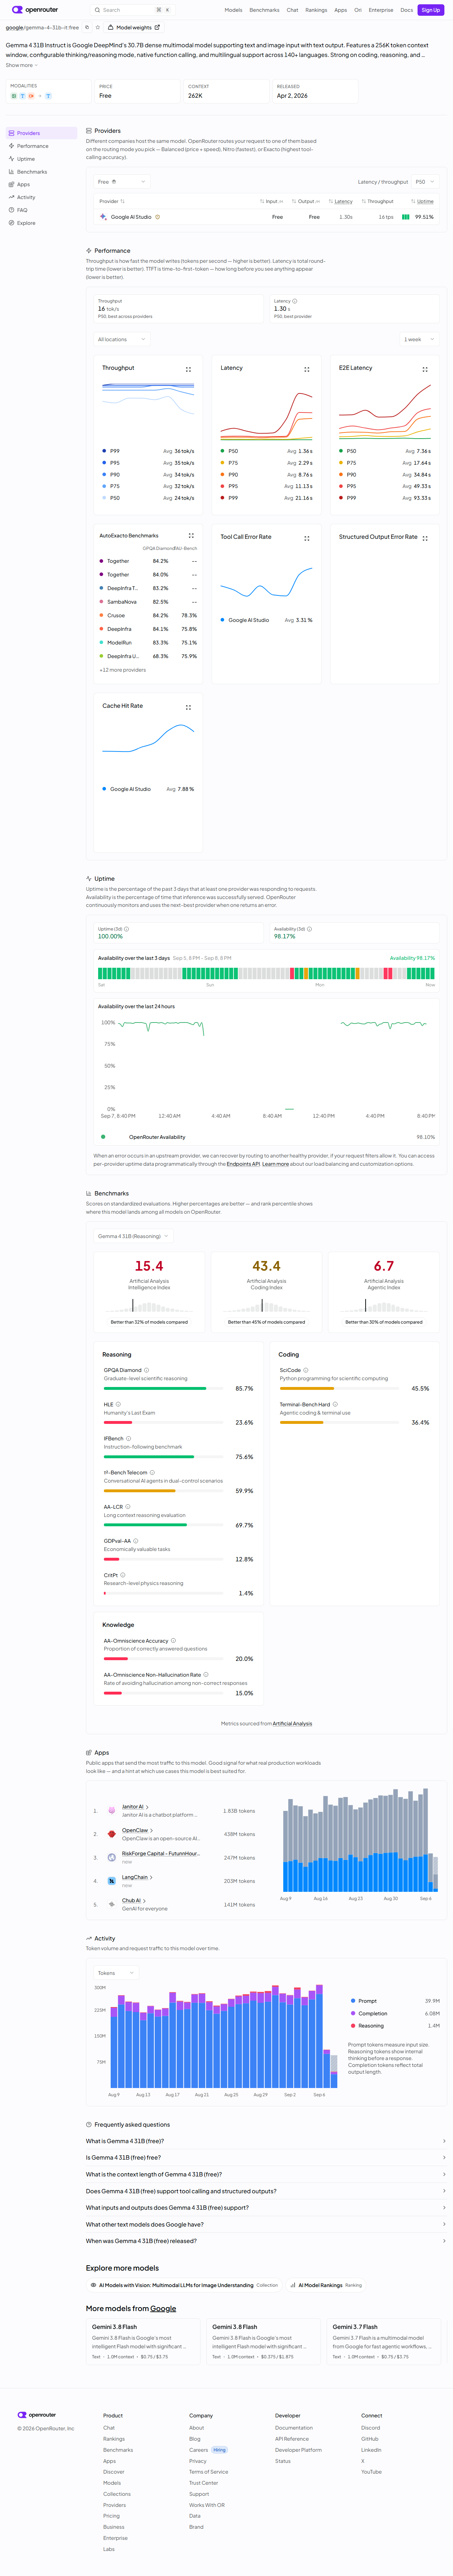Expand the Latency chart fullscreen icon

pyautogui.click(x=307, y=369)
